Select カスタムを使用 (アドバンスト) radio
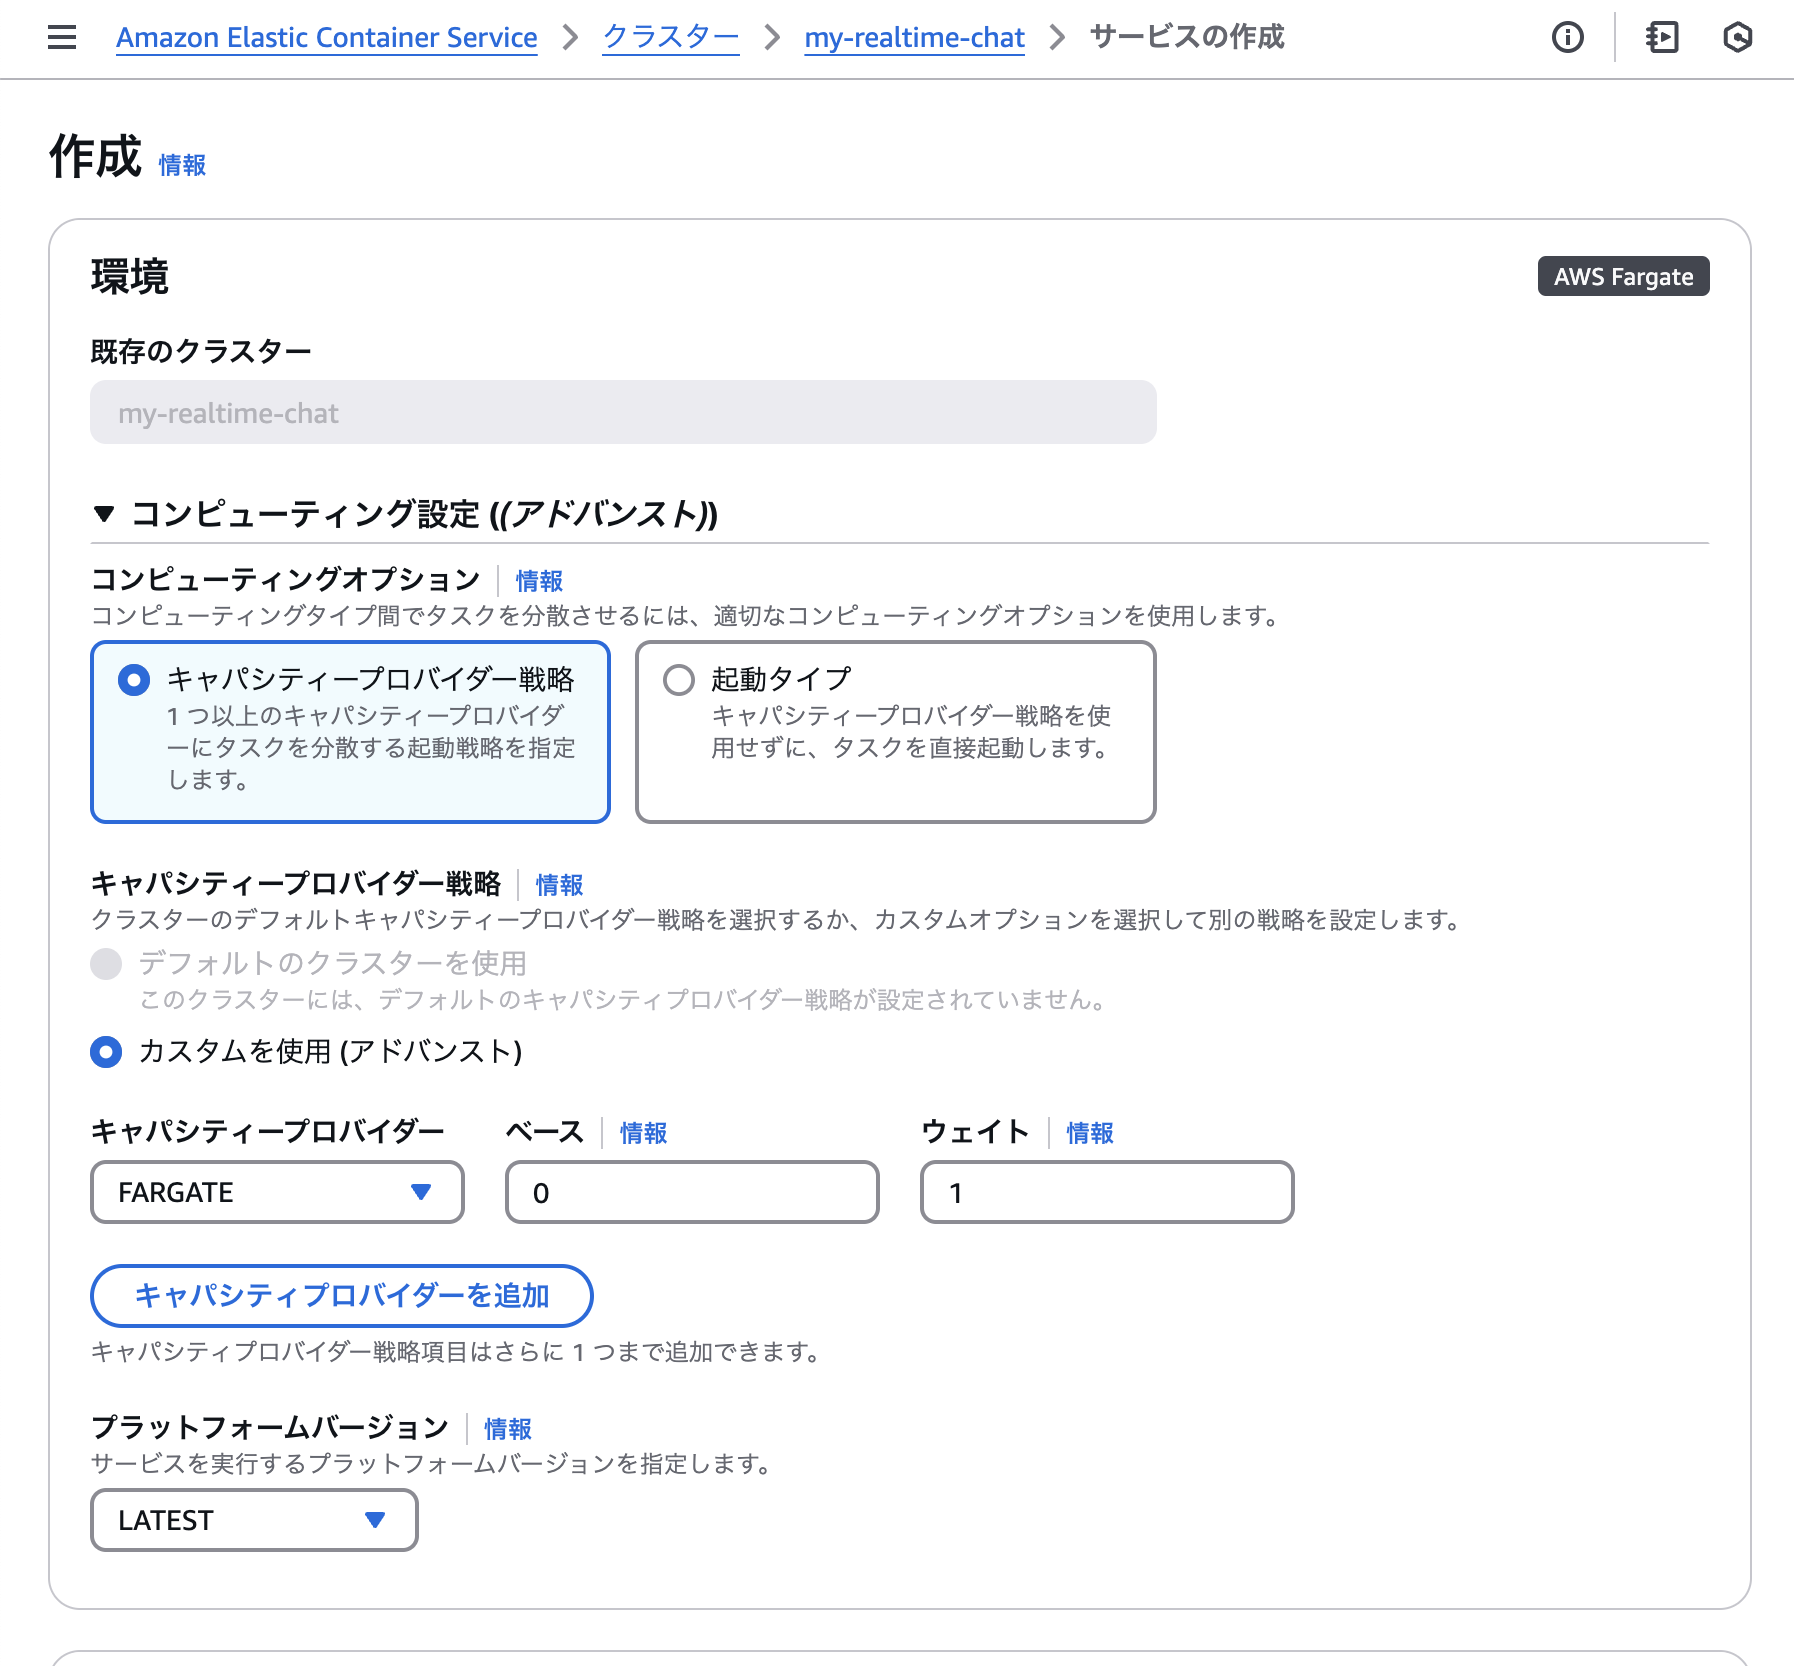This screenshot has height=1666, width=1794. tap(106, 1052)
